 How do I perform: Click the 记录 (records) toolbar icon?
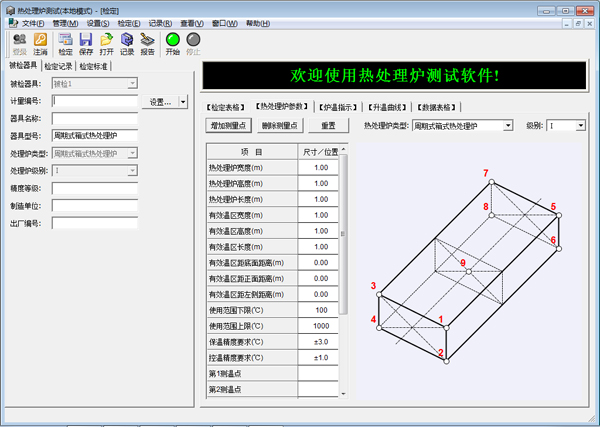click(126, 42)
